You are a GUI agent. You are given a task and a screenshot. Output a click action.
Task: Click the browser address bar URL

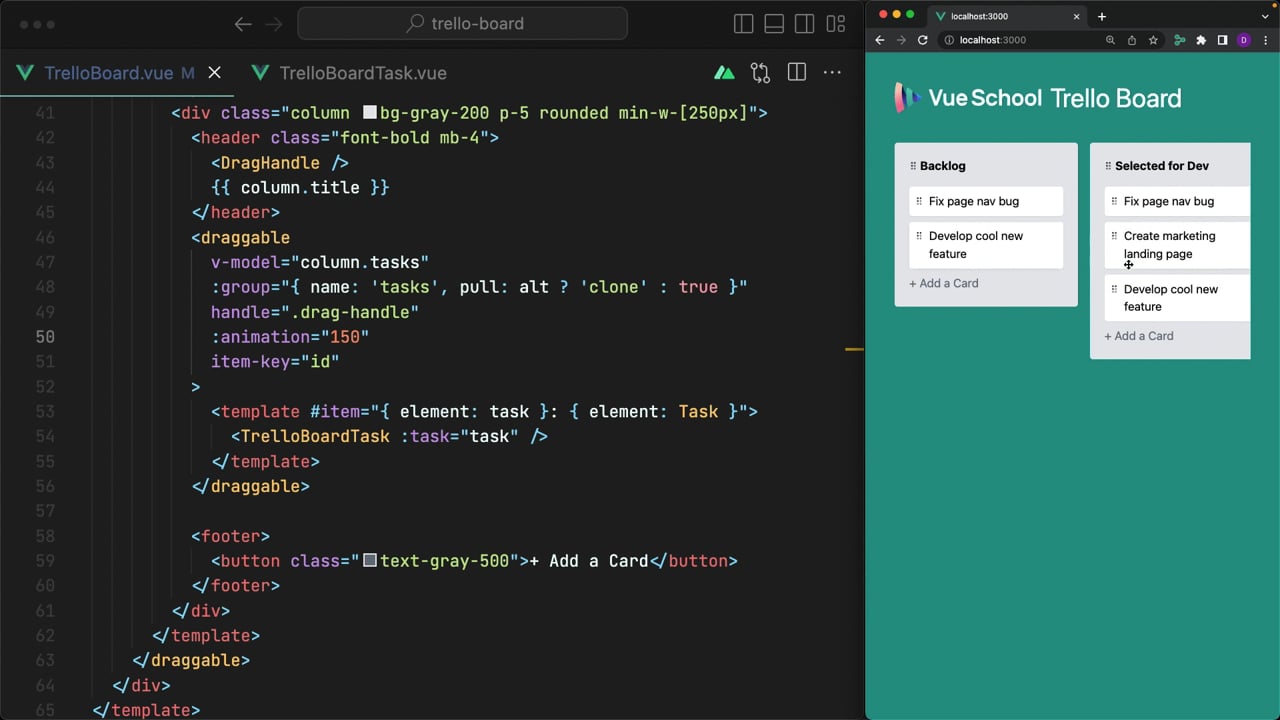point(993,40)
